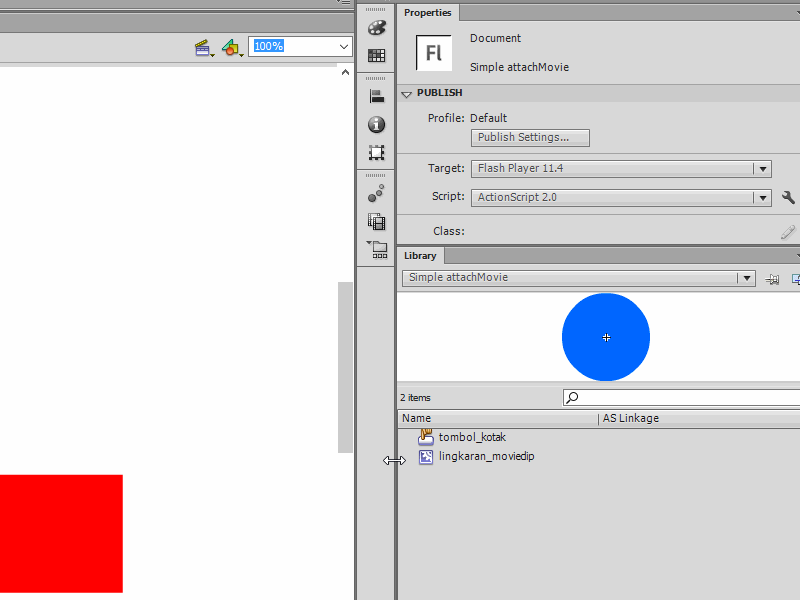Open the stage zoom percentage dropdown
The image size is (800, 600).
coord(344,47)
